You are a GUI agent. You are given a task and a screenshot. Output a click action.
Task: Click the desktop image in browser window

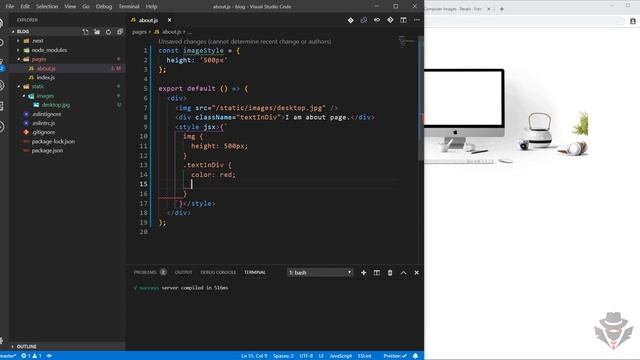506,116
